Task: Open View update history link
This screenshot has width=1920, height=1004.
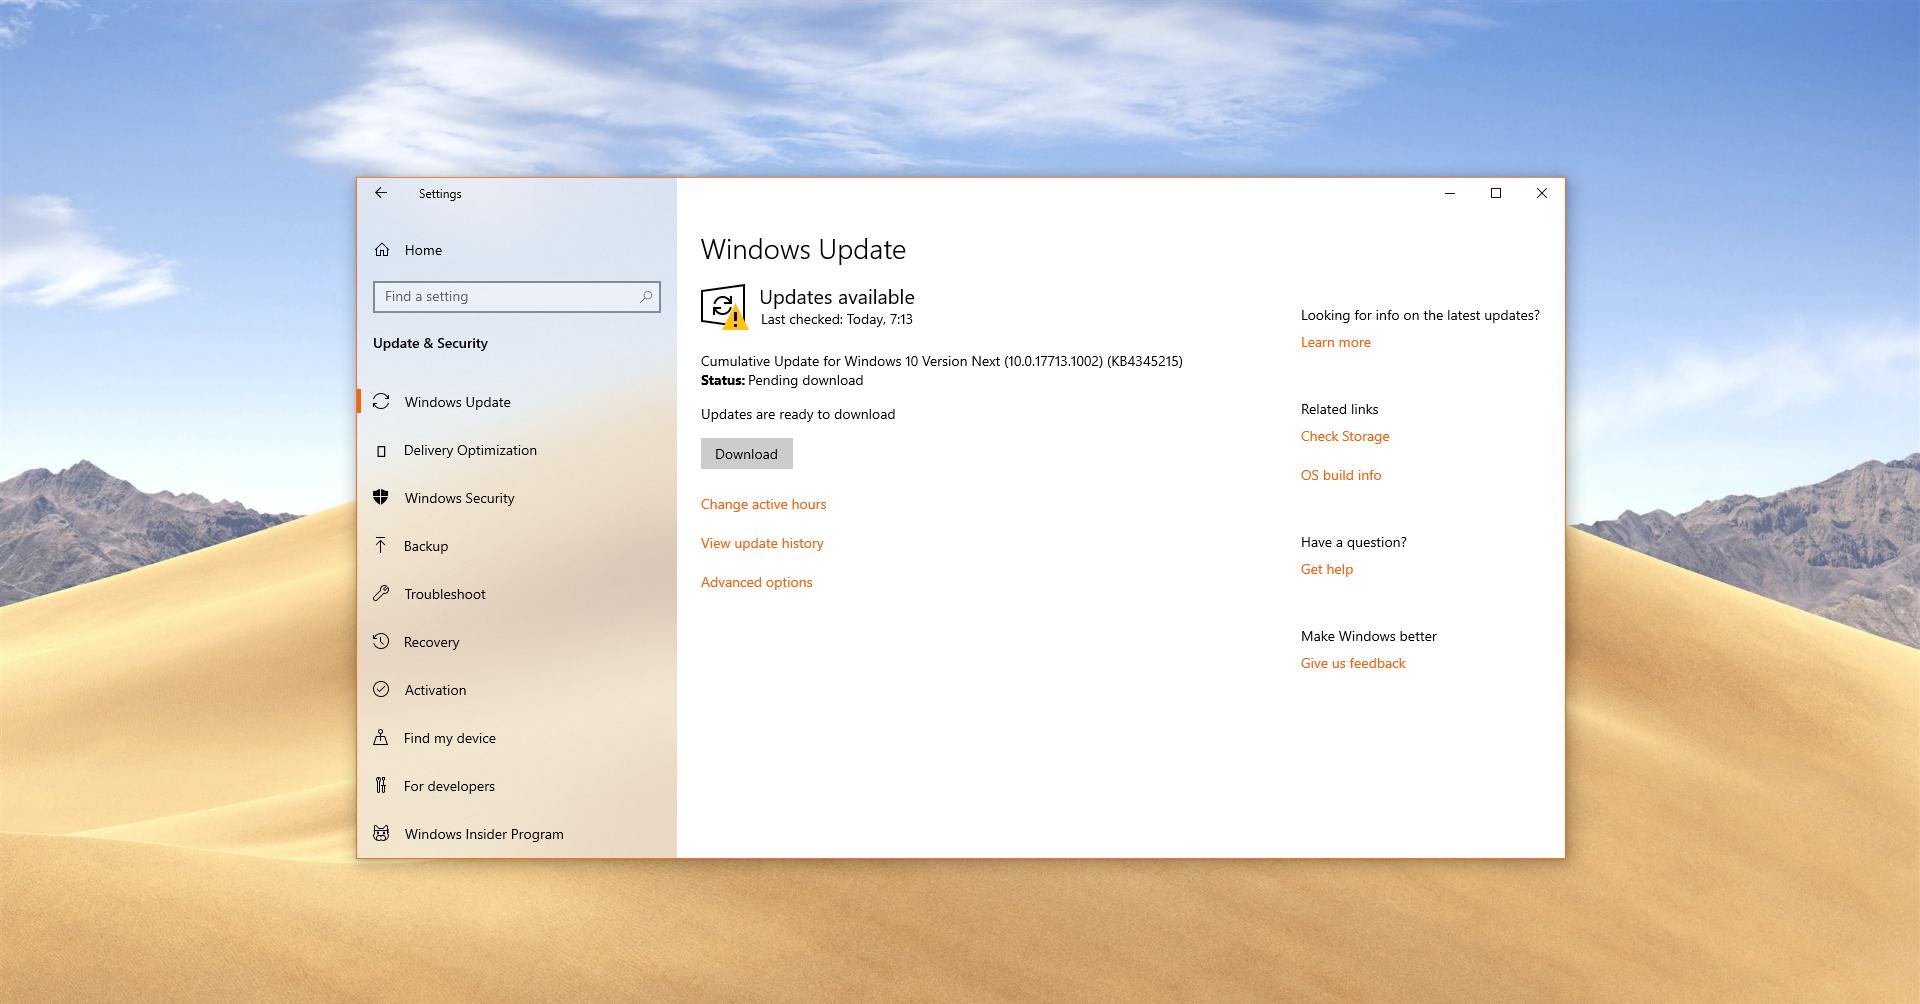Action: point(762,543)
